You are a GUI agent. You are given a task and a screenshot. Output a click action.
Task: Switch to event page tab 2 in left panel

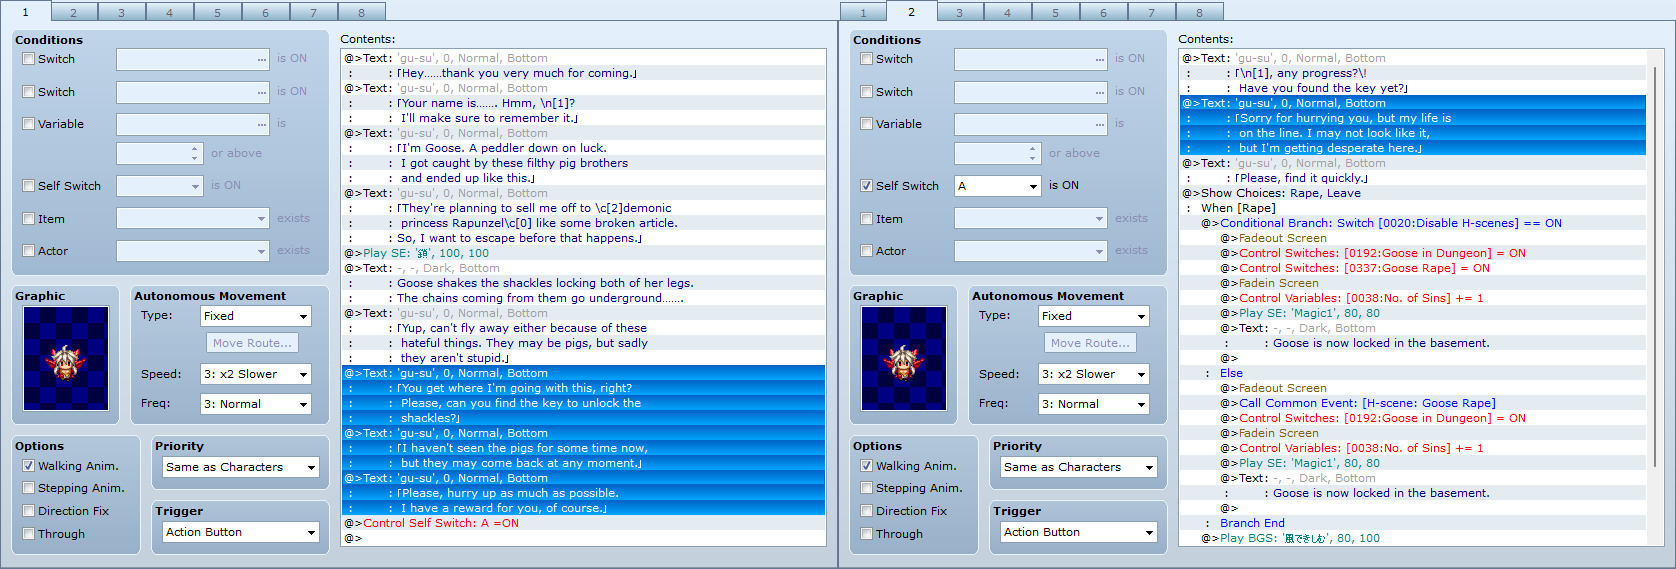coord(74,12)
